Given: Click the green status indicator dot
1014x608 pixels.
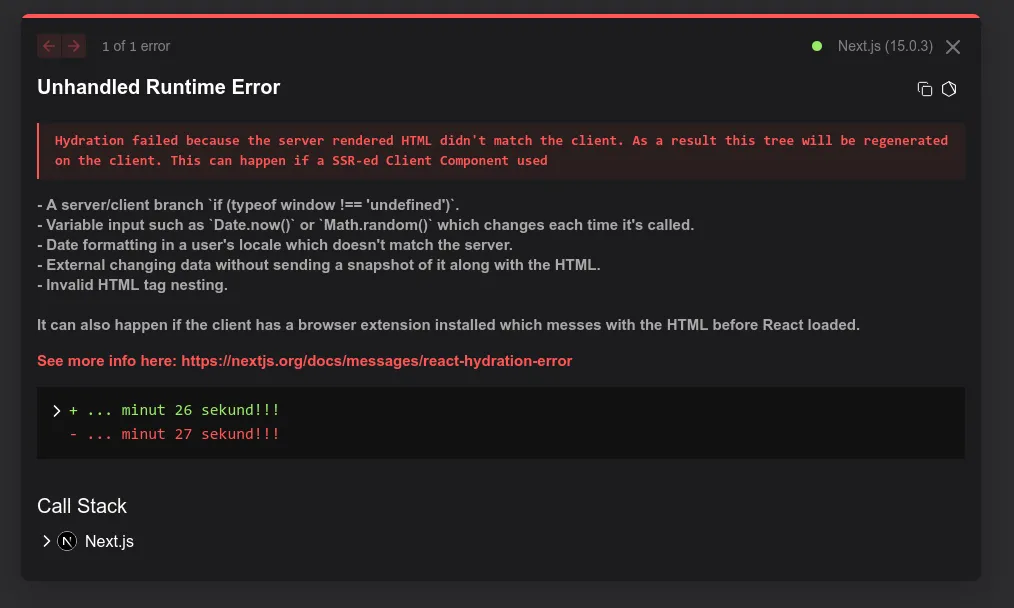Looking at the screenshot, I should pyautogui.click(x=817, y=46).
